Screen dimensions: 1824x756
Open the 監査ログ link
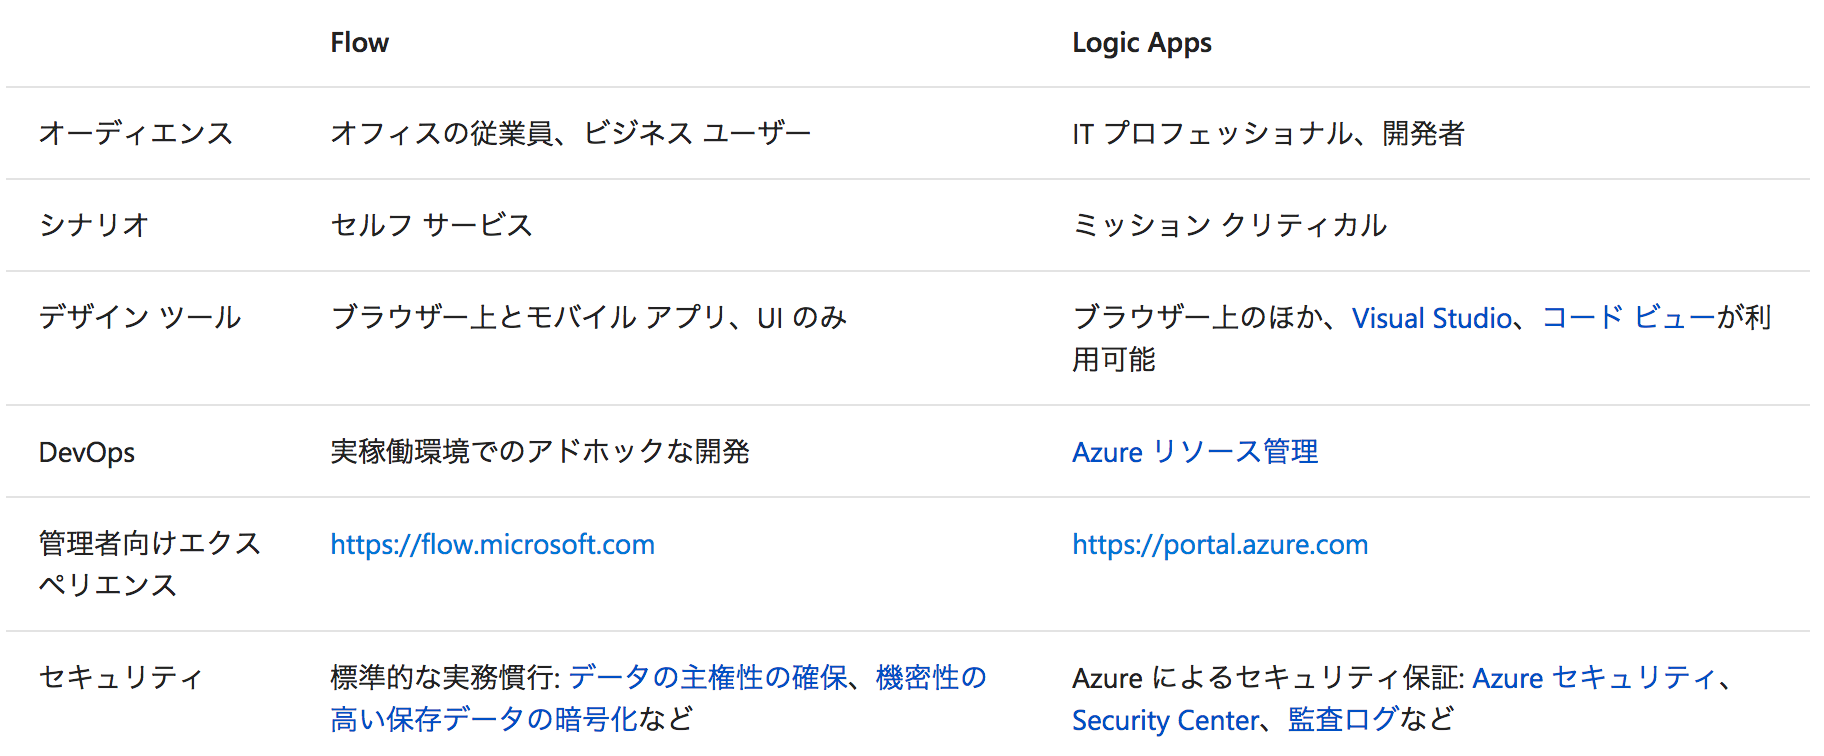point(1343,720)
